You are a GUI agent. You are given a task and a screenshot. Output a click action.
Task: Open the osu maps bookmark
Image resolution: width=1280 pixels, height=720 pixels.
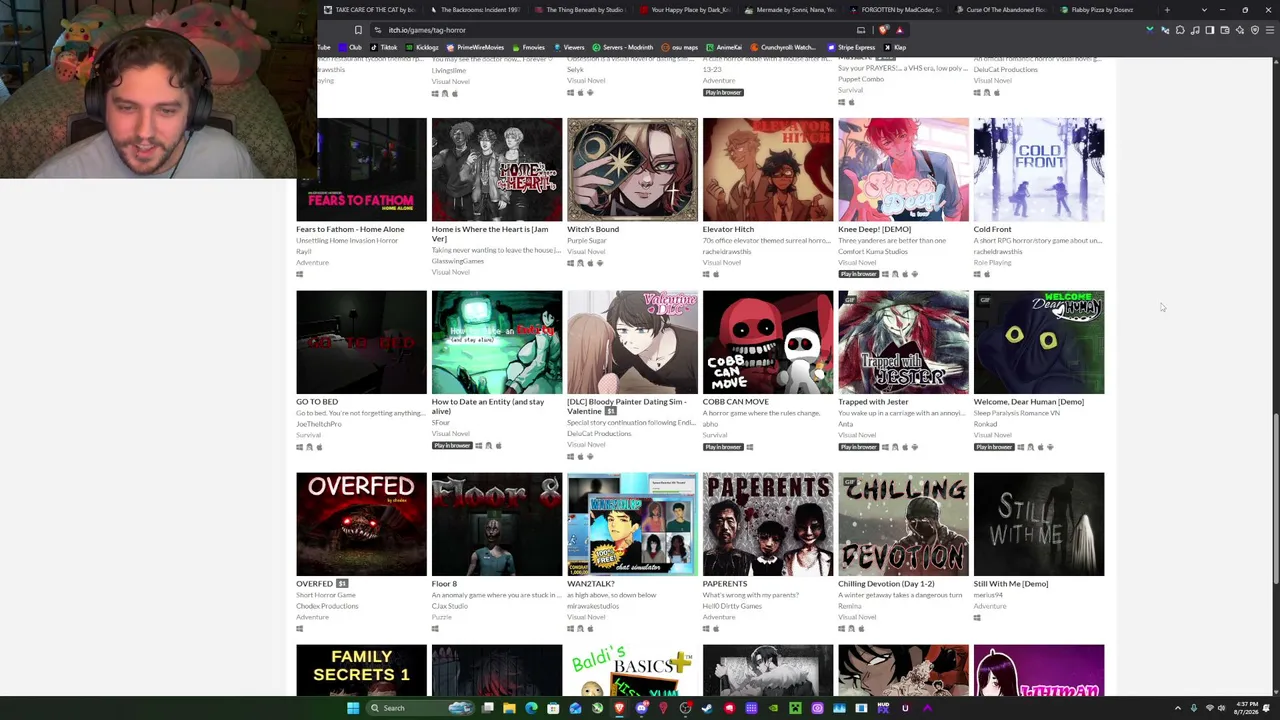pos(679,47)
